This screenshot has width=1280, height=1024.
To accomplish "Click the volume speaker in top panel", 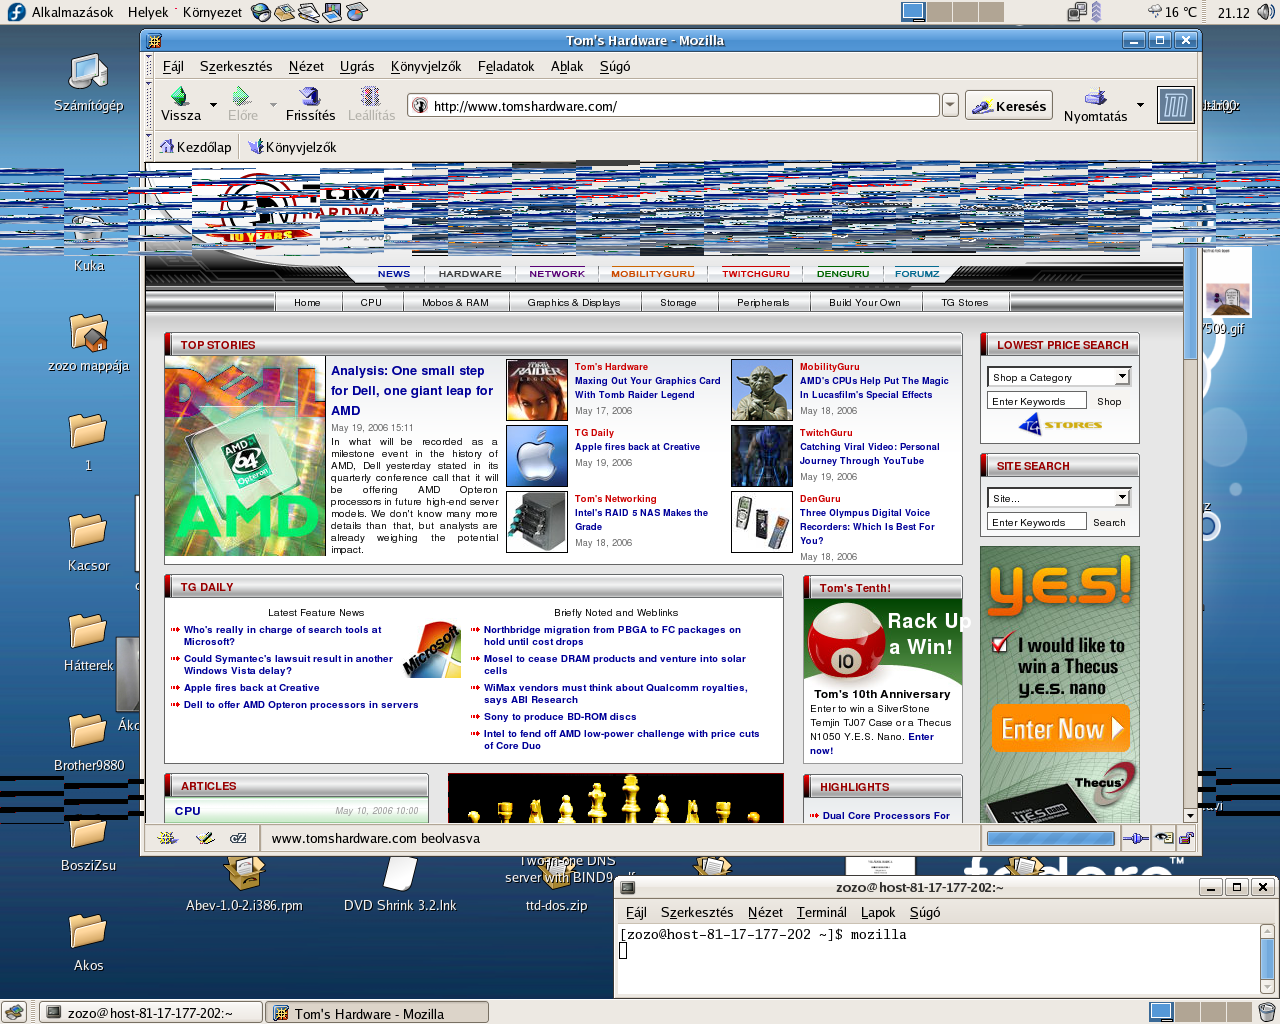I will pos(1266,12).
